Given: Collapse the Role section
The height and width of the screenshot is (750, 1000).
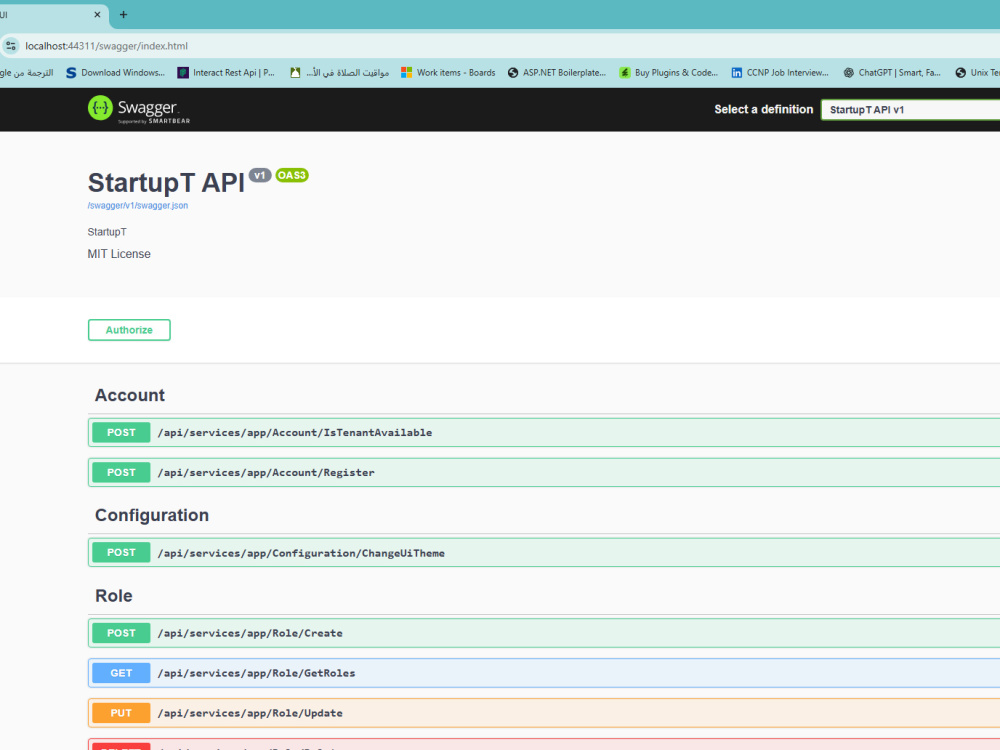Looking at the screenshot, I should pyautogui.click(x=114, y=596).
